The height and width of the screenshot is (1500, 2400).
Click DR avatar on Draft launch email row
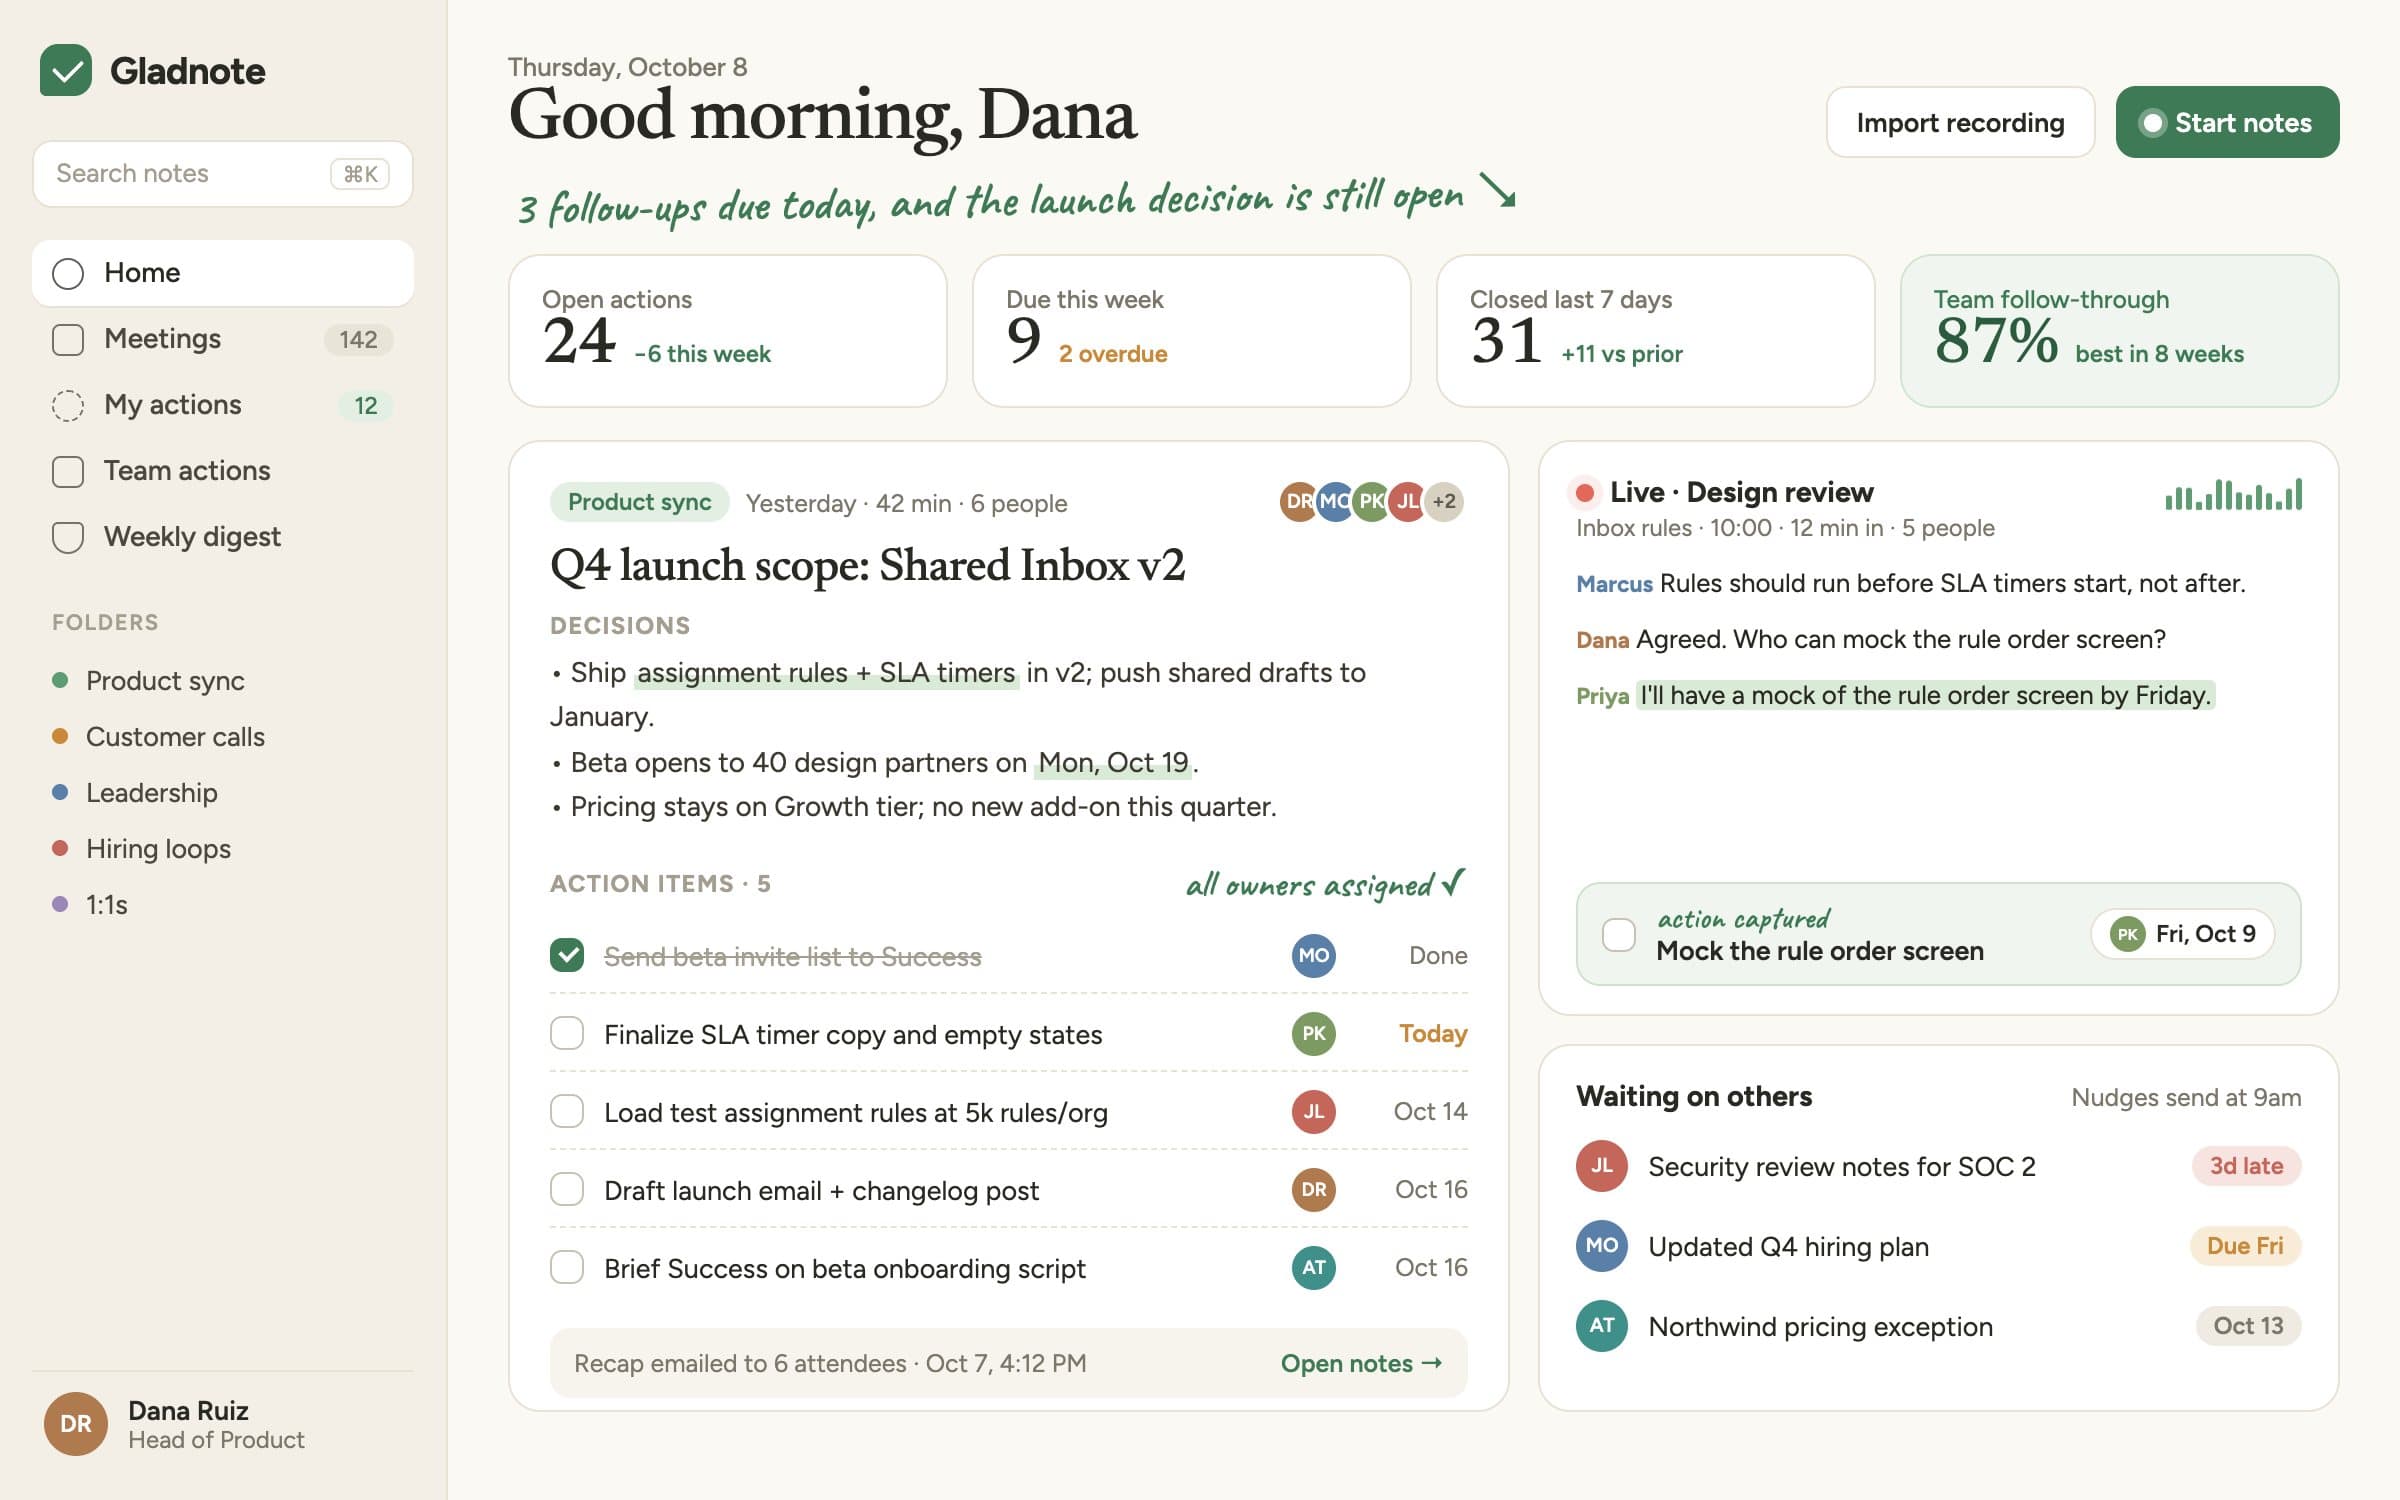1314,1189
